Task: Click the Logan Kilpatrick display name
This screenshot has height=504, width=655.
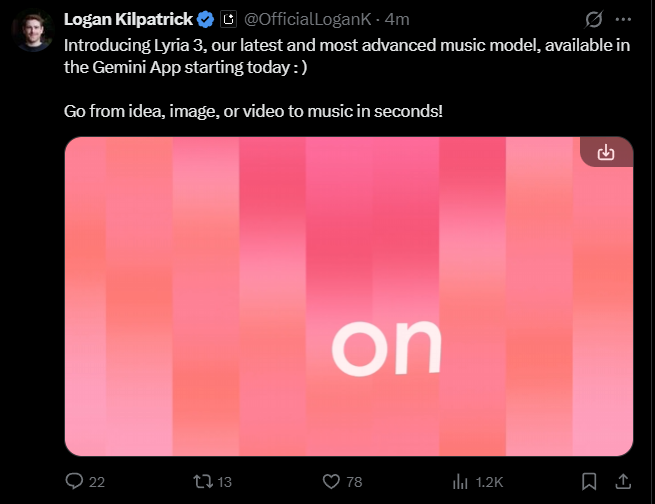Action: pyautogui.click(x=127, y=19)
